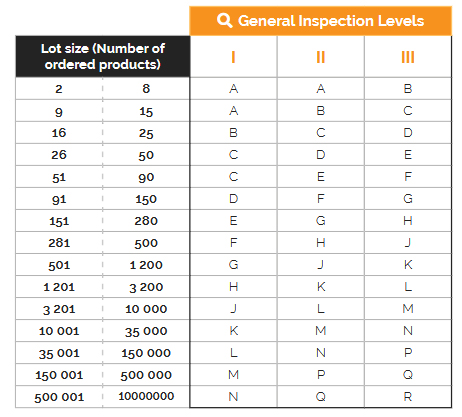This screenshot has height=417, width=462.
Task: Click lot size upper bound 3 200
Action: [x=146, y=287]
